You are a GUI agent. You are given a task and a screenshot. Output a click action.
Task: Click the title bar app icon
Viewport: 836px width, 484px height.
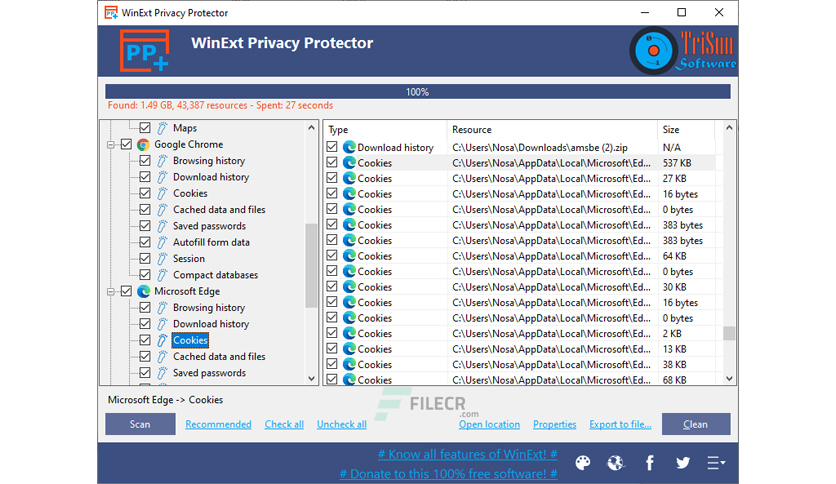(x=111, y=12)
